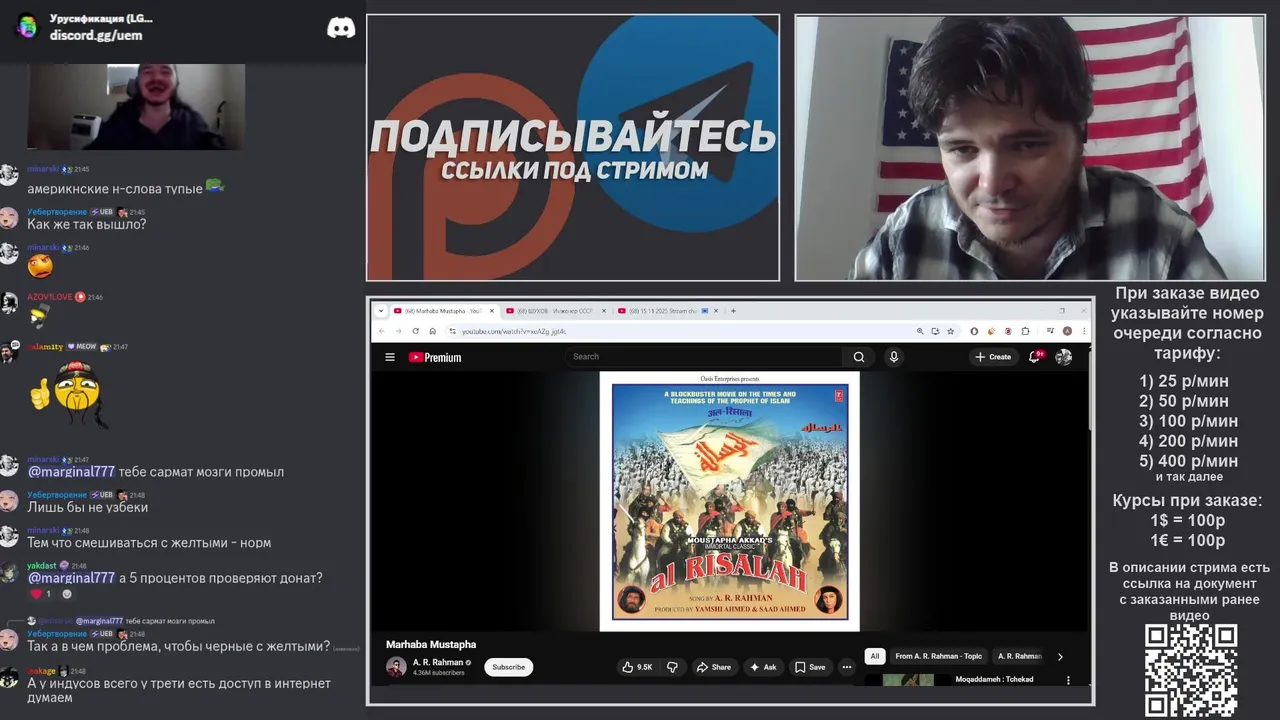Click the YouTube Premium logo

435,357
